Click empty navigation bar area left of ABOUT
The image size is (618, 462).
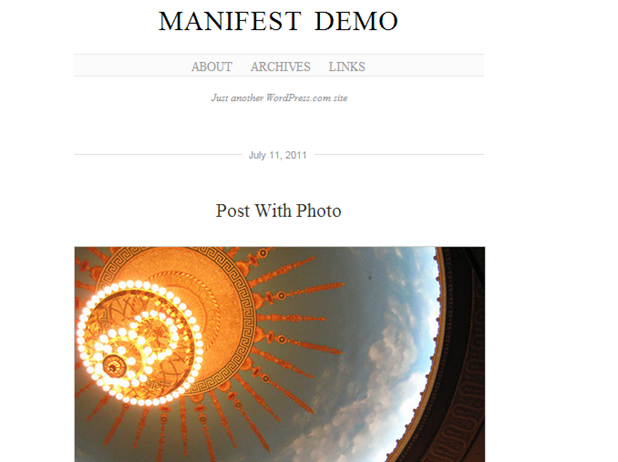coord(132,65)
